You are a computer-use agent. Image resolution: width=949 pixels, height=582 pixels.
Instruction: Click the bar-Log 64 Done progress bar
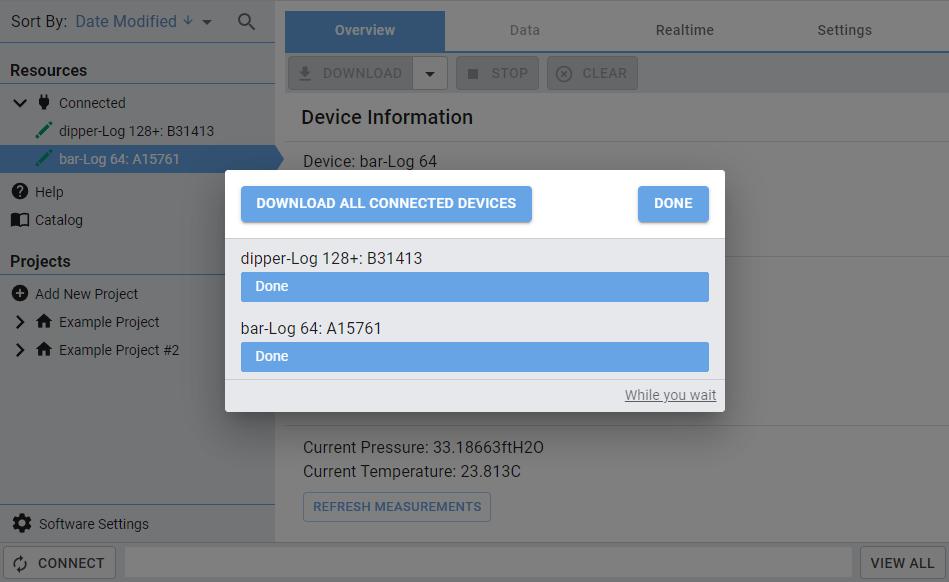tap(474, 357)
